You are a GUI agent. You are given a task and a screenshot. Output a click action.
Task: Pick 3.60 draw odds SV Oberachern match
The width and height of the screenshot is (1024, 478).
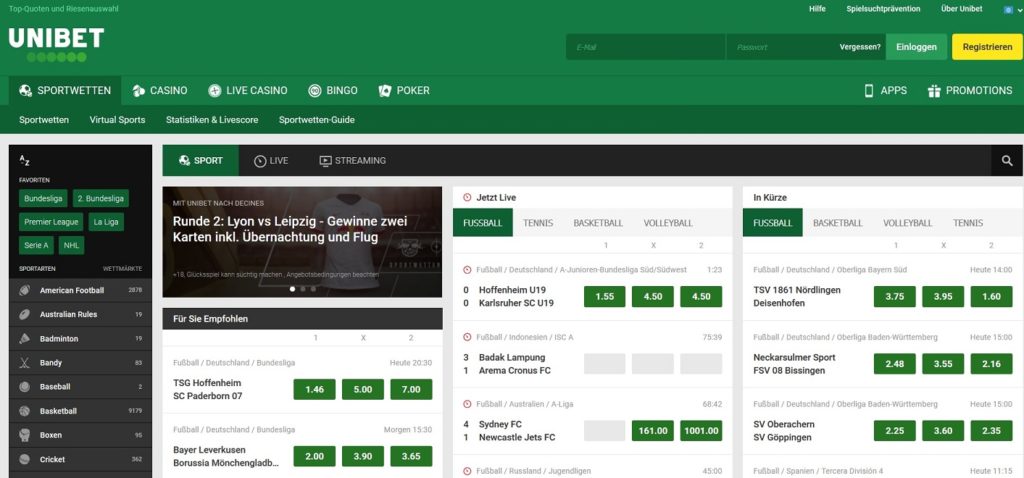(x=943, y=431)
